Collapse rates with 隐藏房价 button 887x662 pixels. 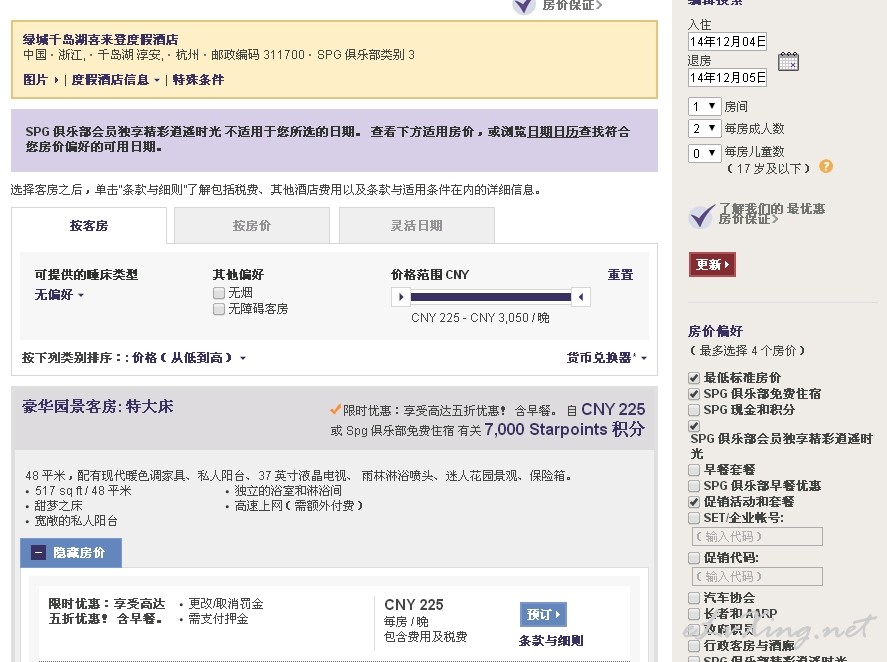71,553
